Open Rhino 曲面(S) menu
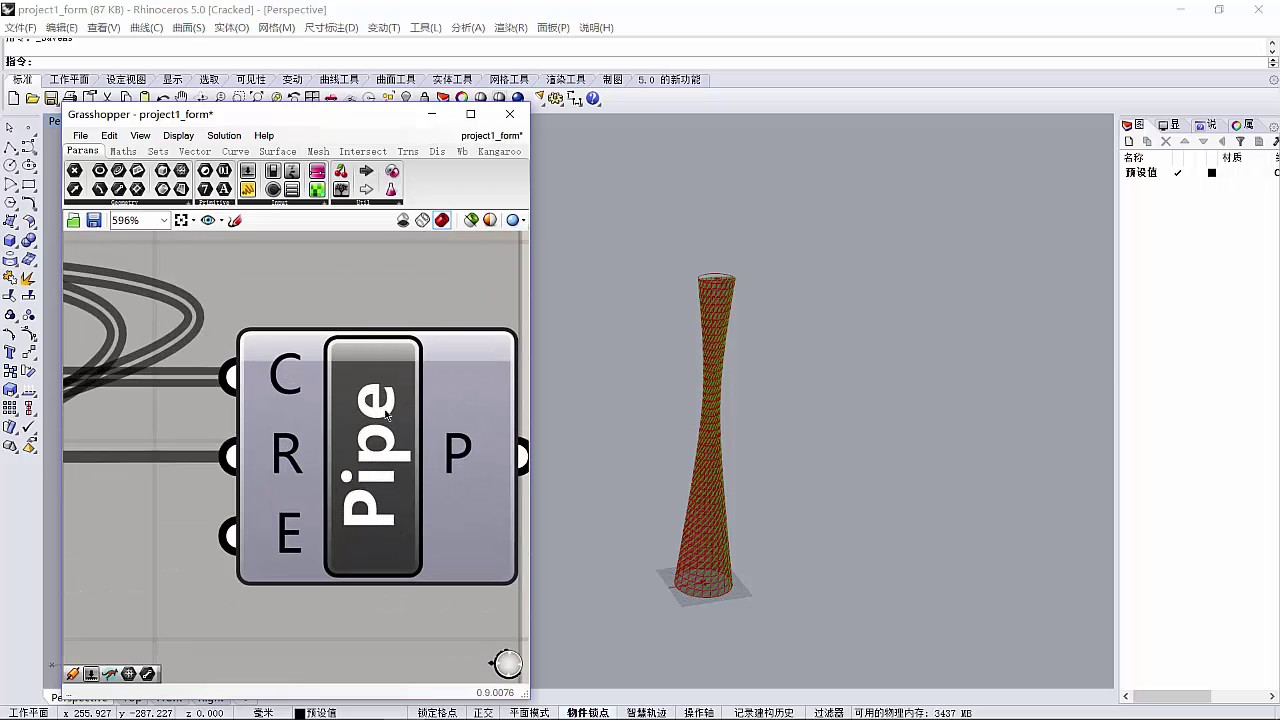This screenshot has width=1280, height=720. pos(189,27)
